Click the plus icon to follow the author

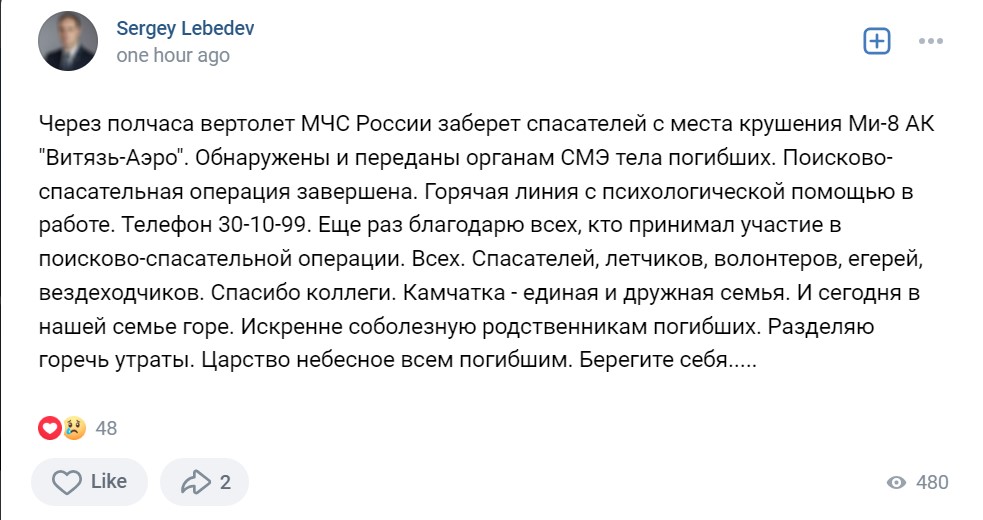click(876, 41)
